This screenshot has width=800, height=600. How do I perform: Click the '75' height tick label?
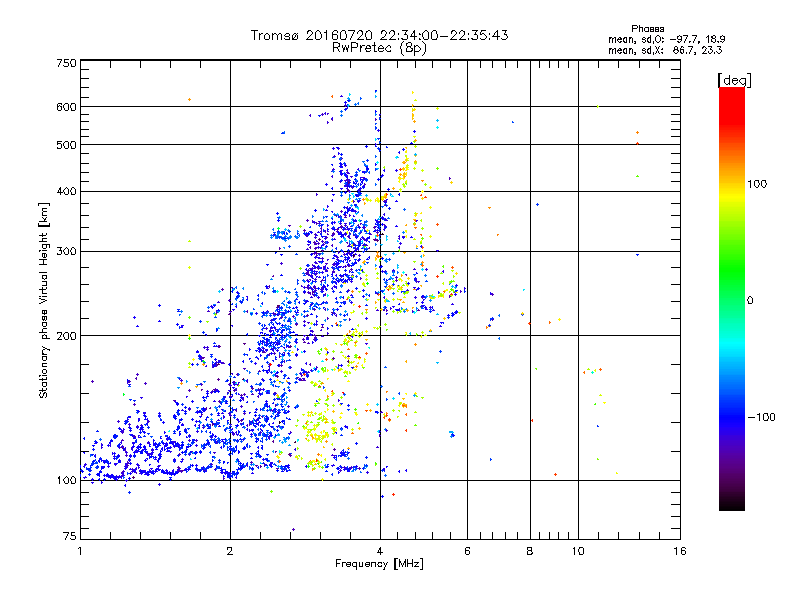point(70,536)
